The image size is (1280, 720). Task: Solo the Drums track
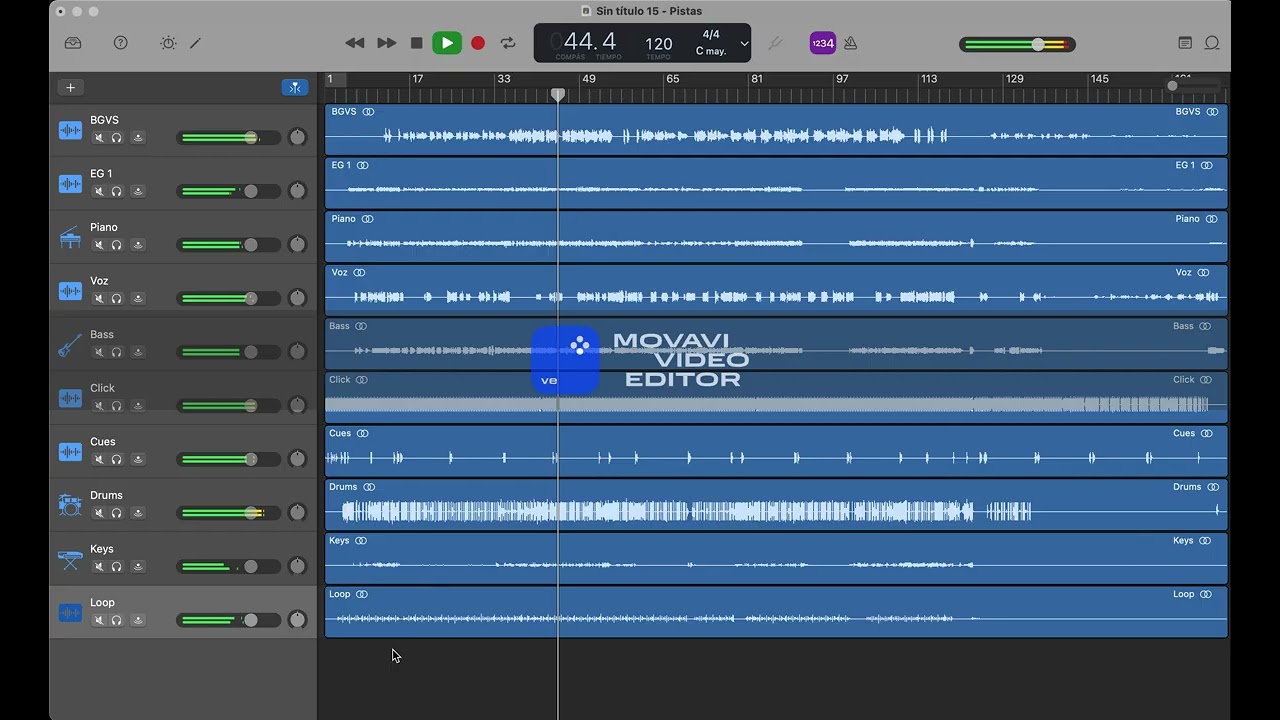click(x=117, y=513)
